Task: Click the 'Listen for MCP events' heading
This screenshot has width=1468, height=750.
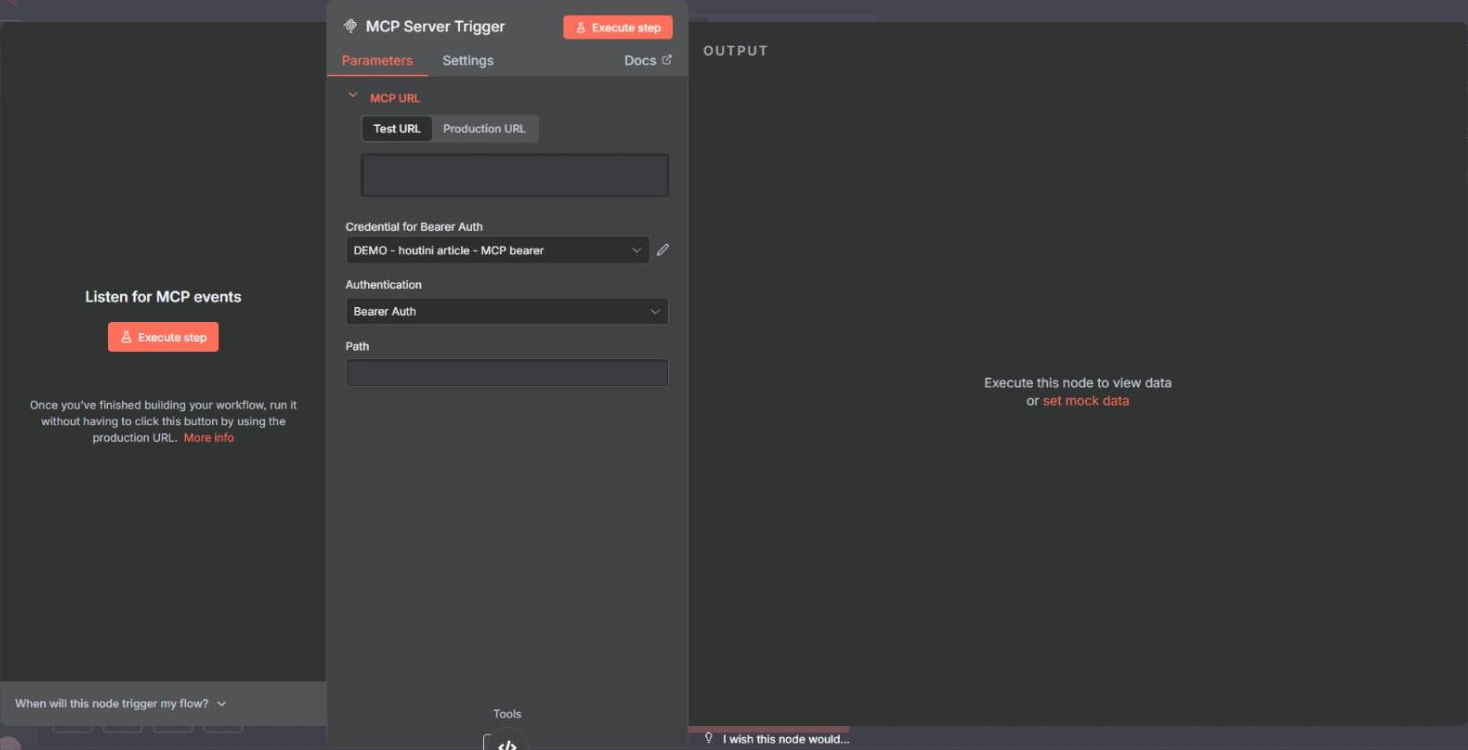Action: pyautogui.click(x=163, y=297)
